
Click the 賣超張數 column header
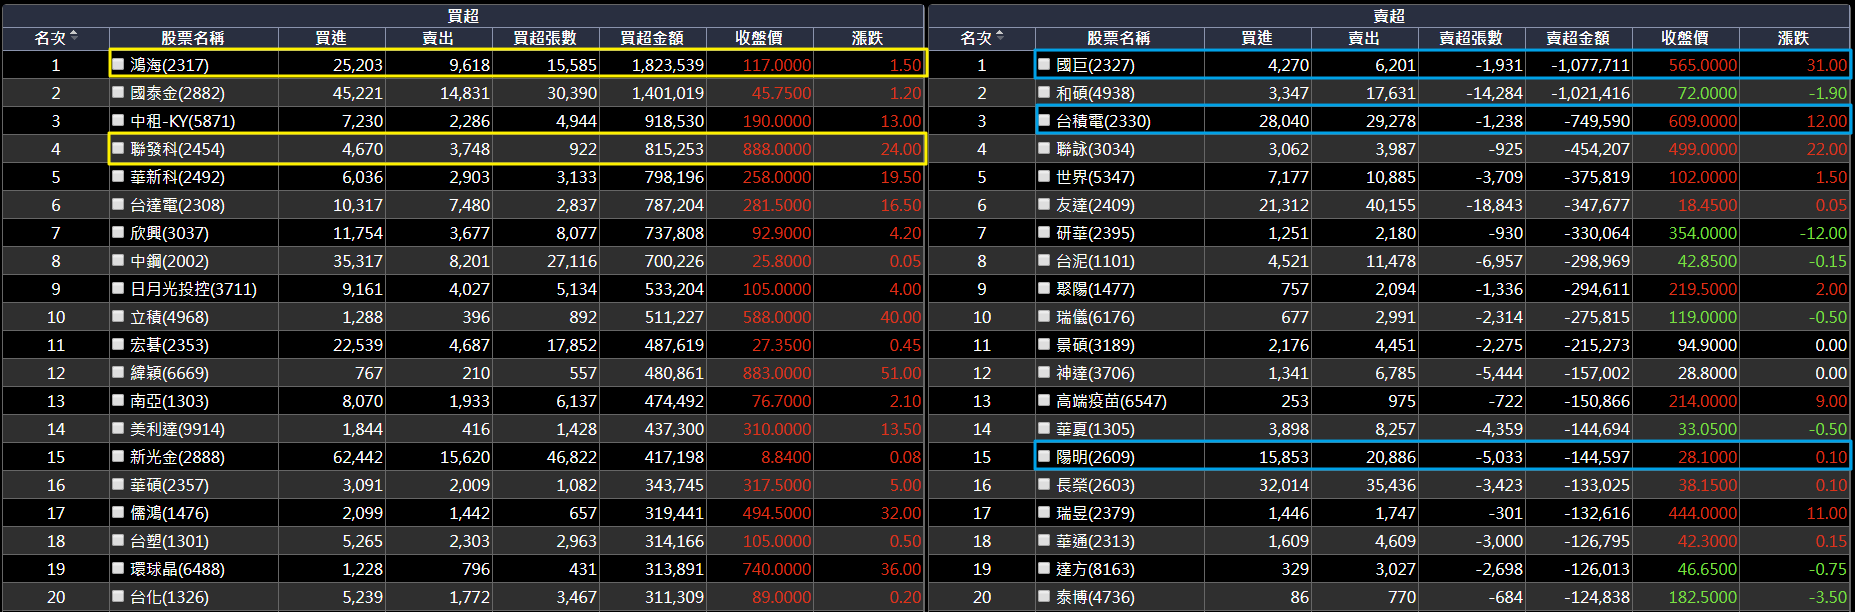[1471, 38]
